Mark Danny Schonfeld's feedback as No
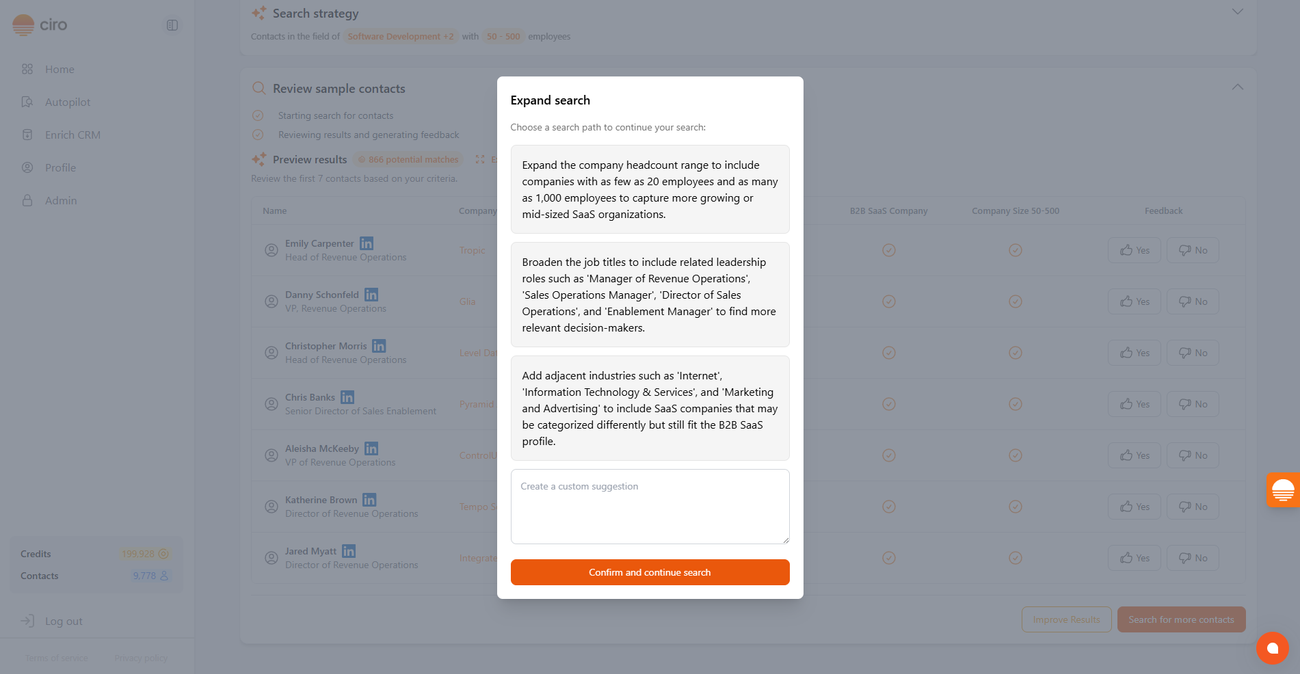The image size is (1300, 674). point(1192,301)
